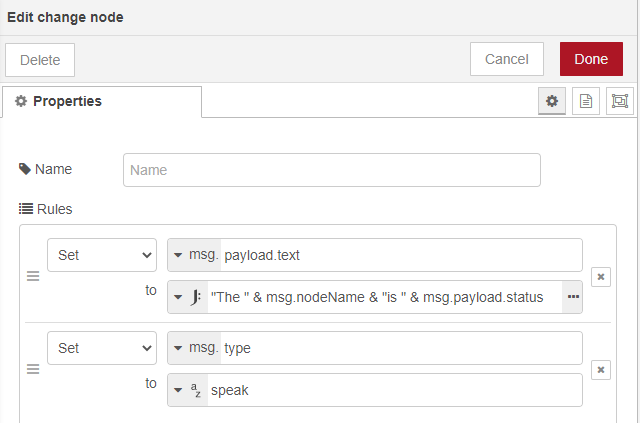Viewport: 640px width, 423px height.
Task: Click into the Name input field
Action: pos(331,170)
